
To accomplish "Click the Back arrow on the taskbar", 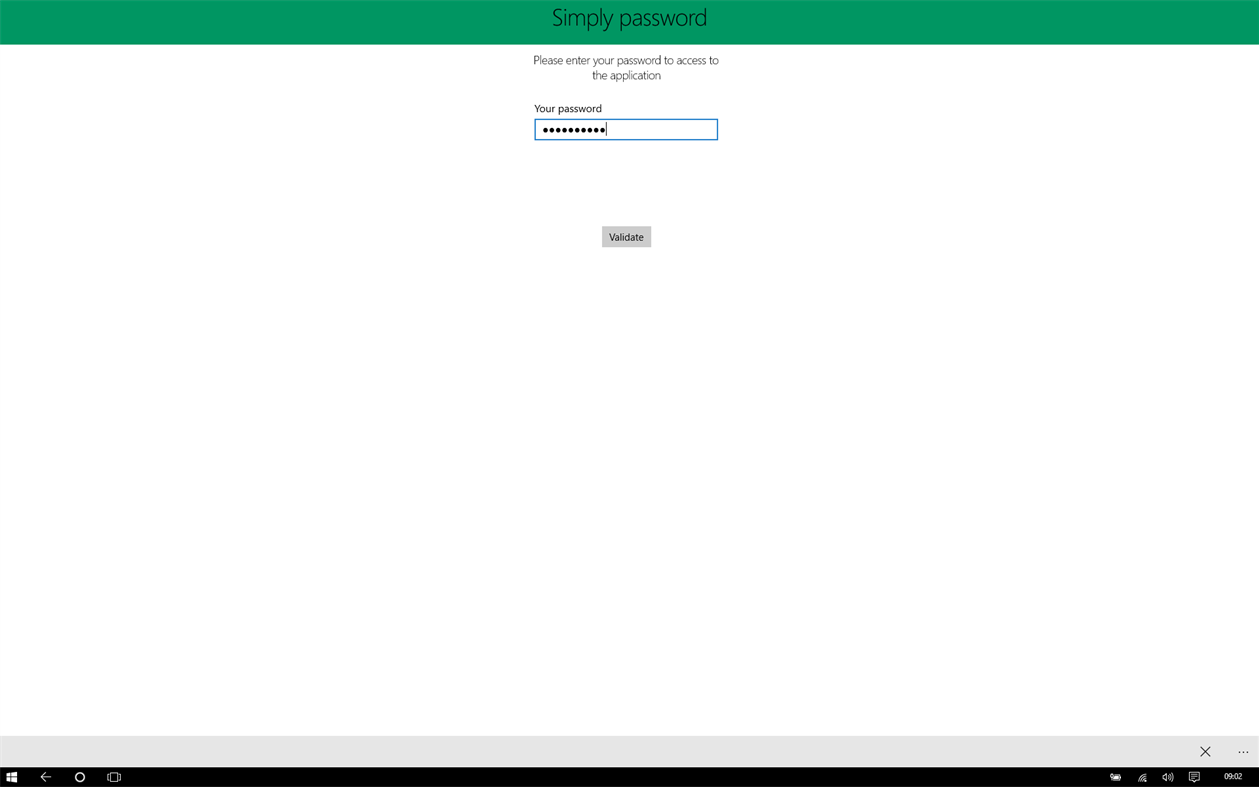I will pos(45,776).
